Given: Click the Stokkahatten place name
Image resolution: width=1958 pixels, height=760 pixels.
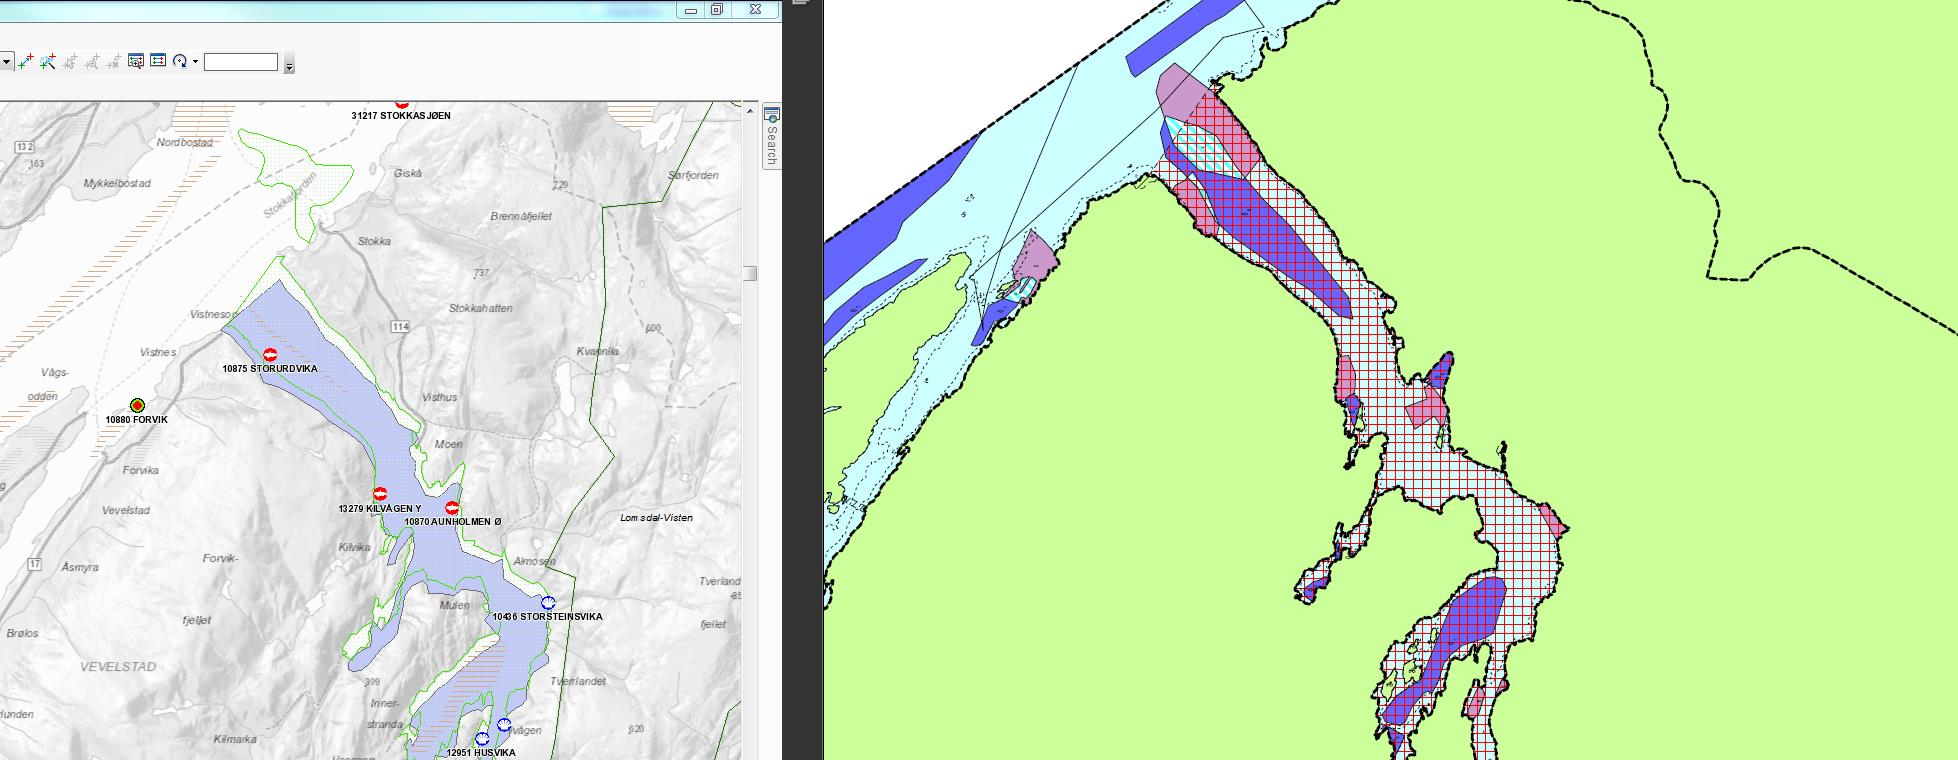Looking at the screenshot, I should [481, 308].
